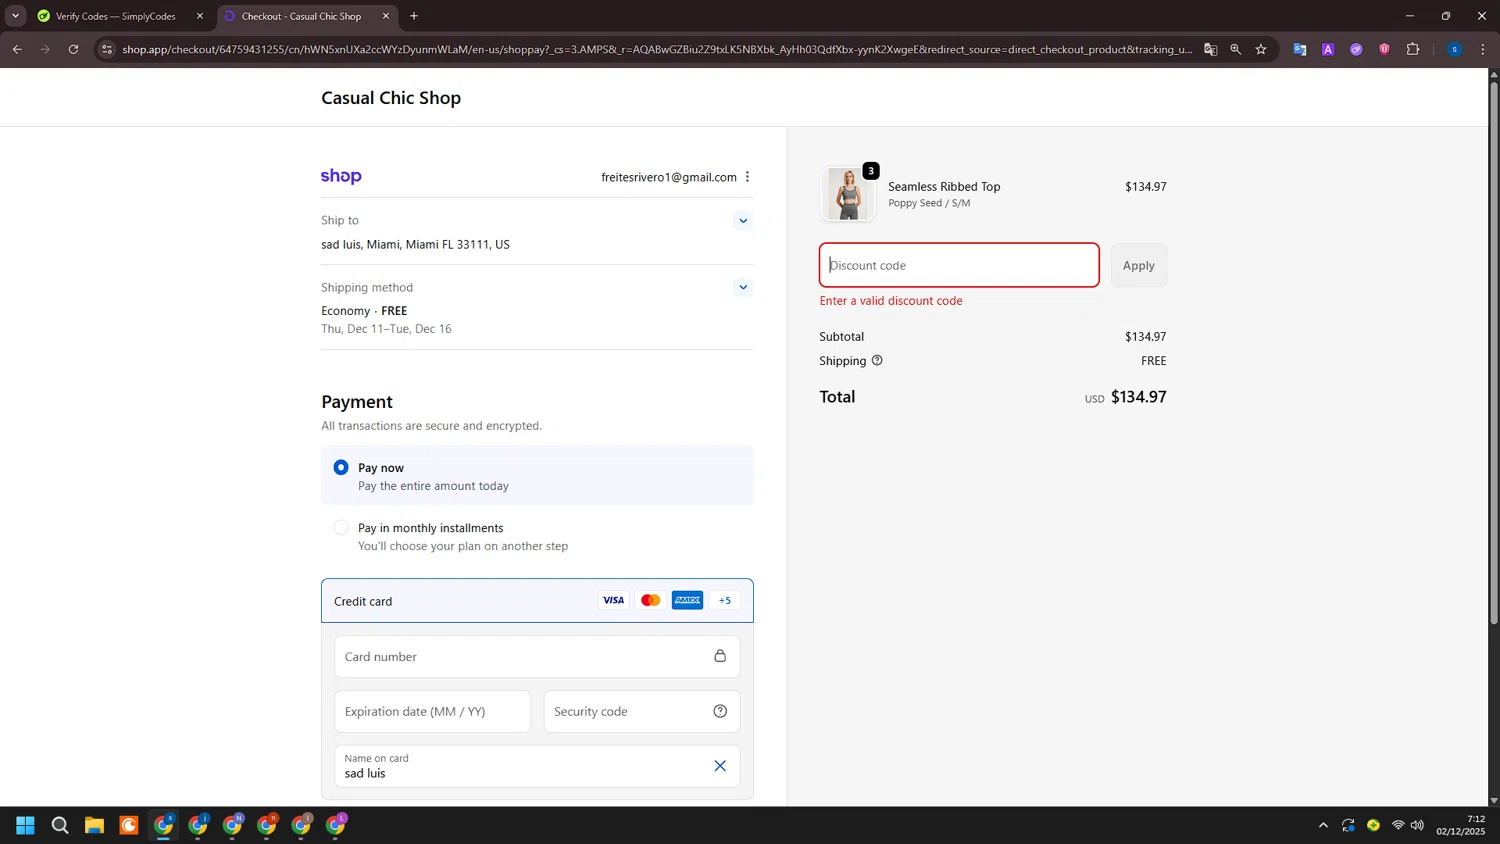Click the Security code field
Viewport: 1500px width, 844px height.
pos(641,711)
